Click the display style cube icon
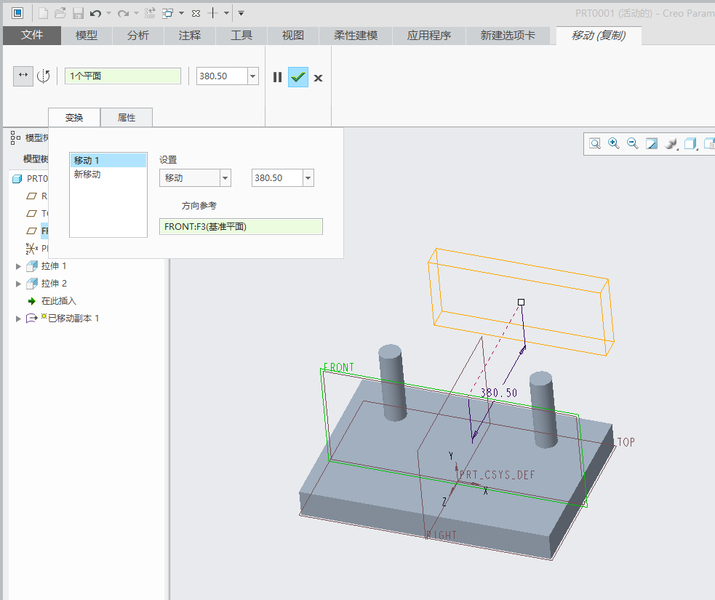 pos(690,144)
